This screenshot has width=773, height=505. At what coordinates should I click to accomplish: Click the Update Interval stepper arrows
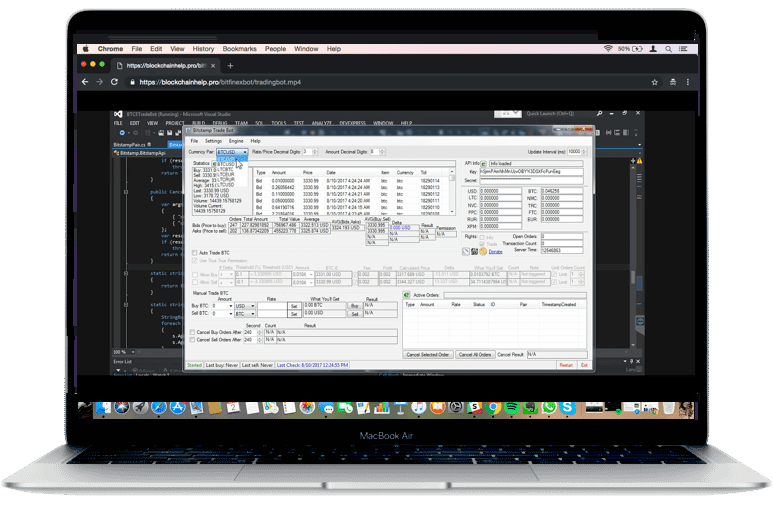tap(584, 152)
